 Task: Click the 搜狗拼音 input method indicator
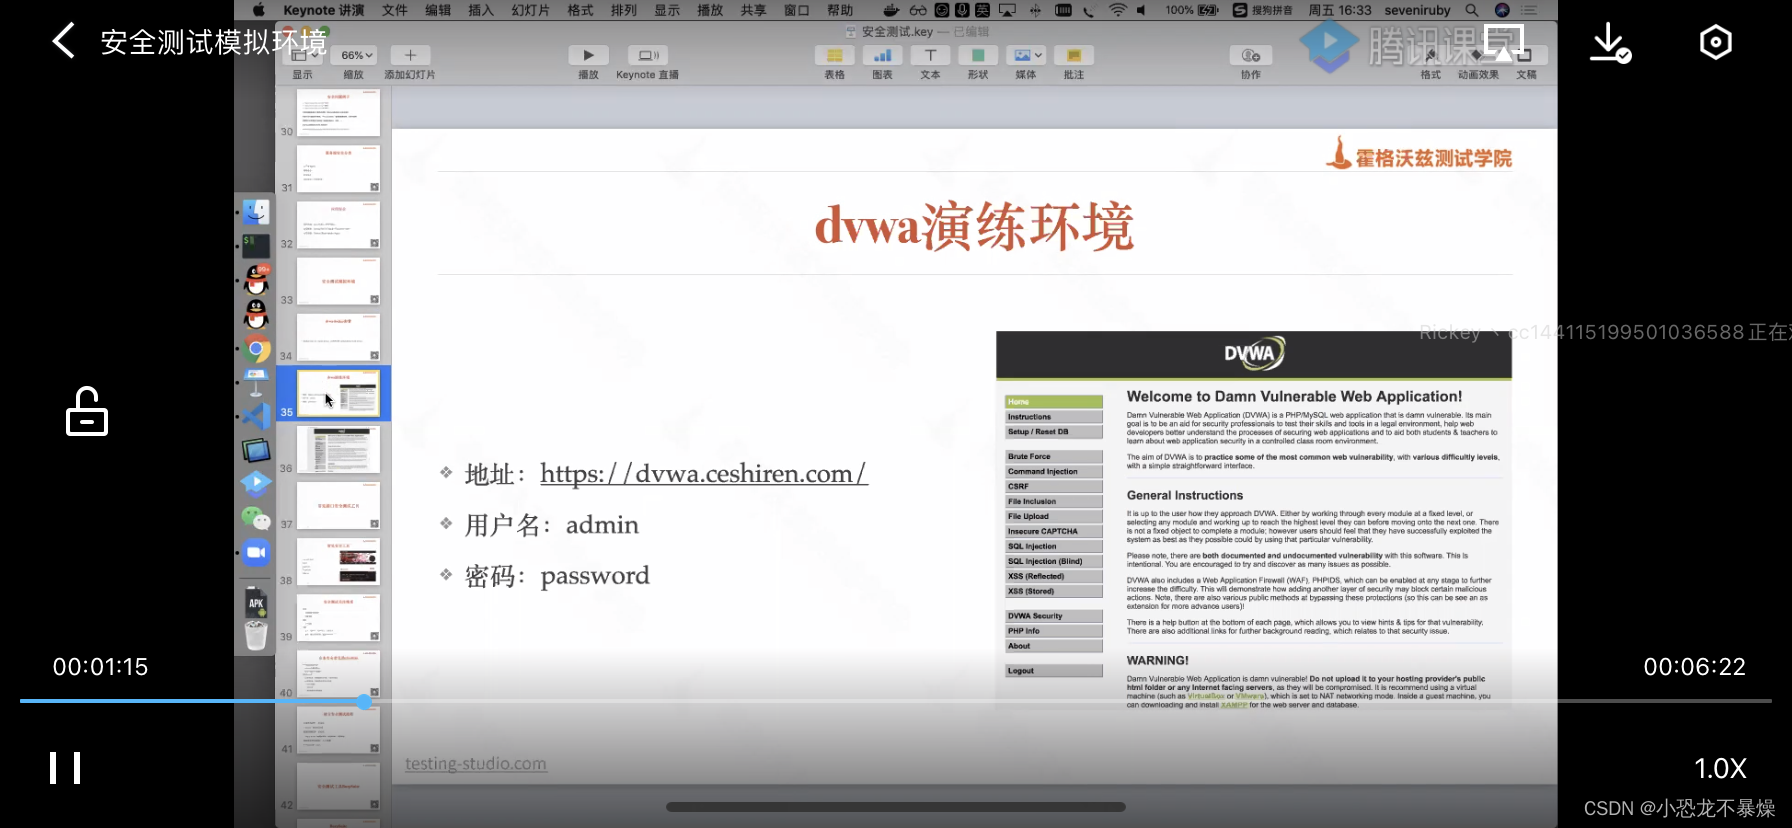pyautogui.click(x=1263, y=10)
